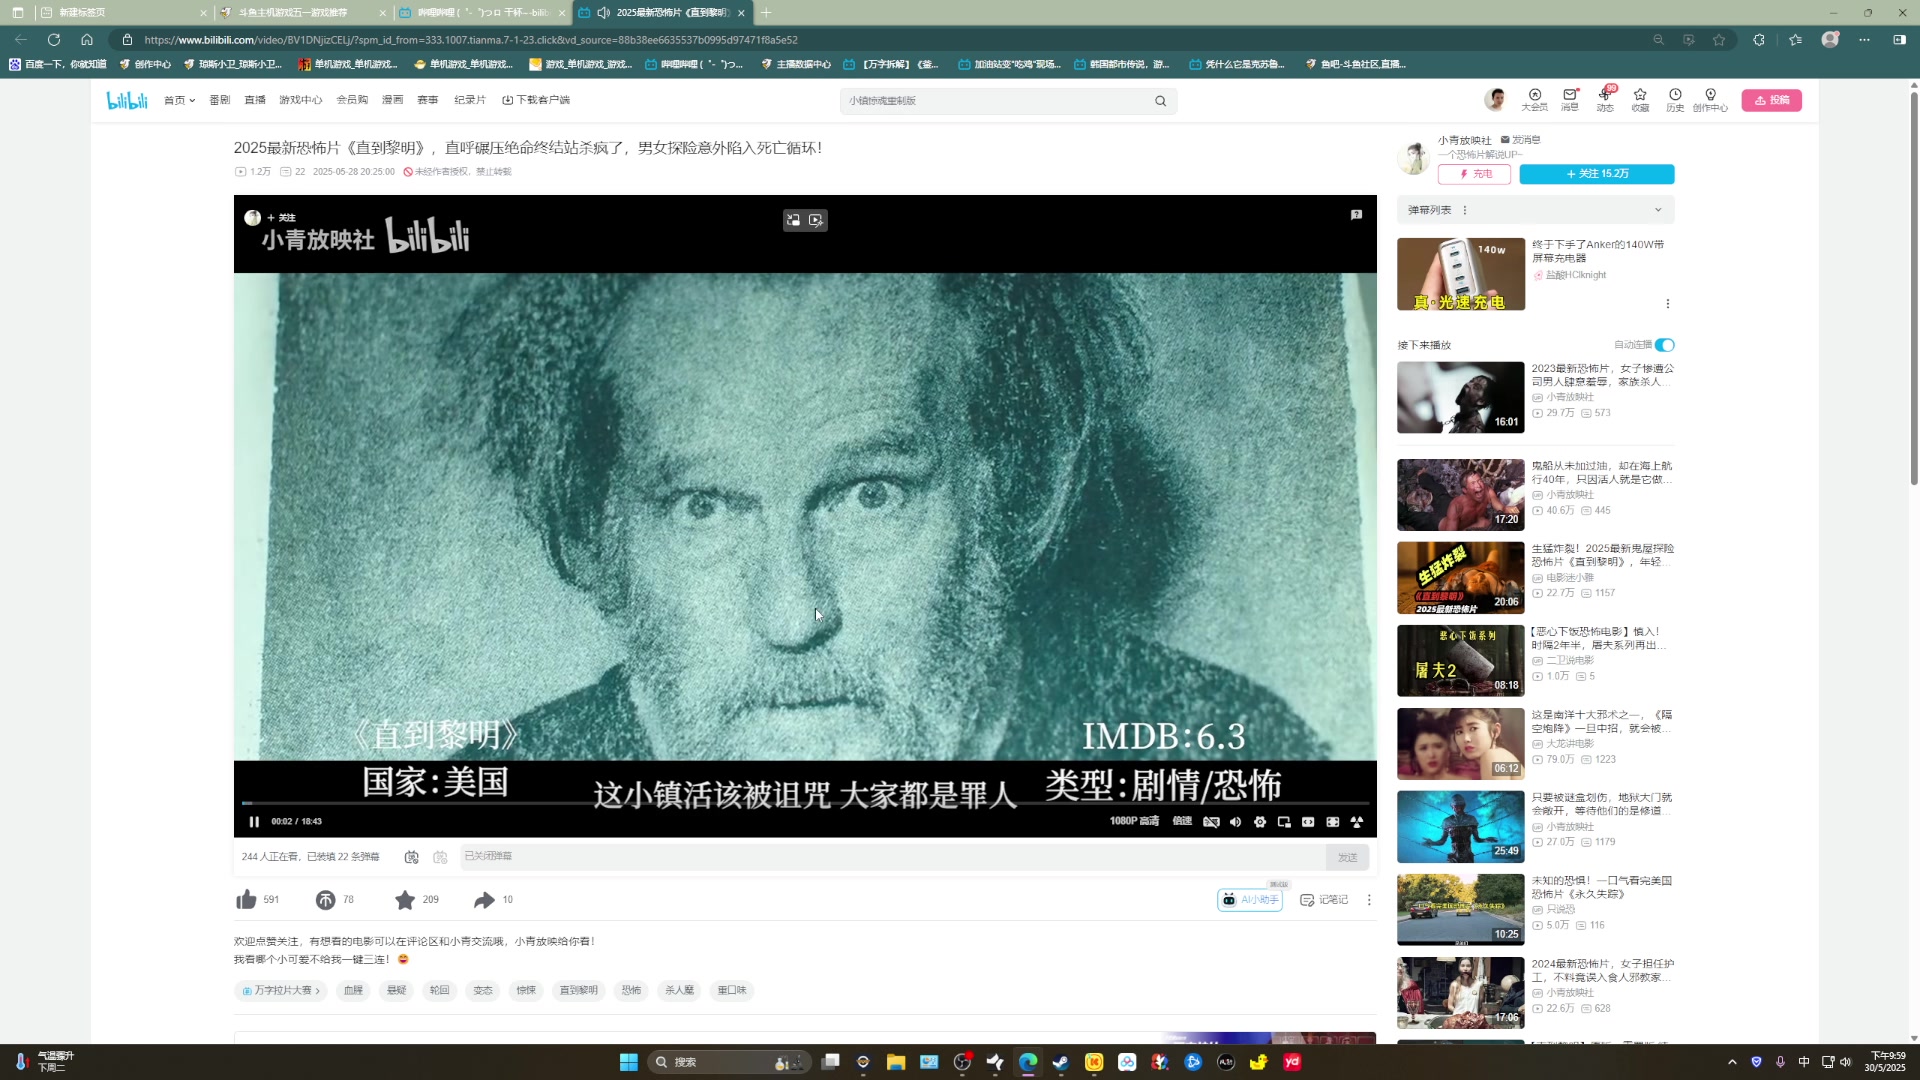
Task: Open the 倍速 playback speed menu
Action: click(1182, 821)
